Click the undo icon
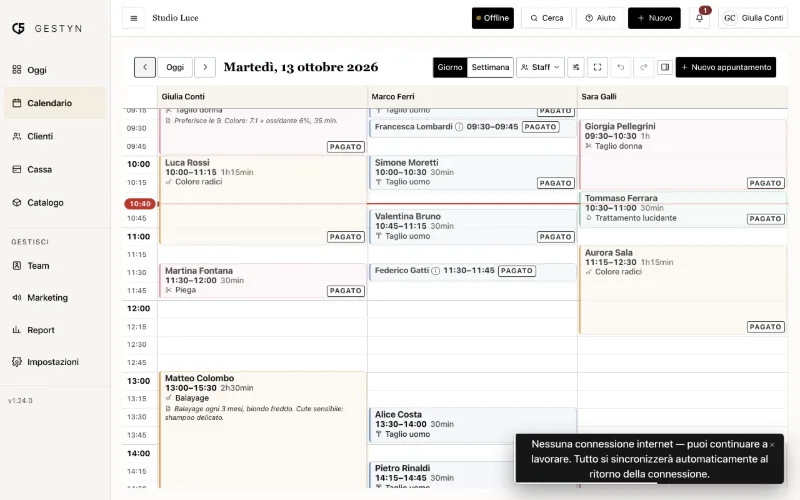 620,67
